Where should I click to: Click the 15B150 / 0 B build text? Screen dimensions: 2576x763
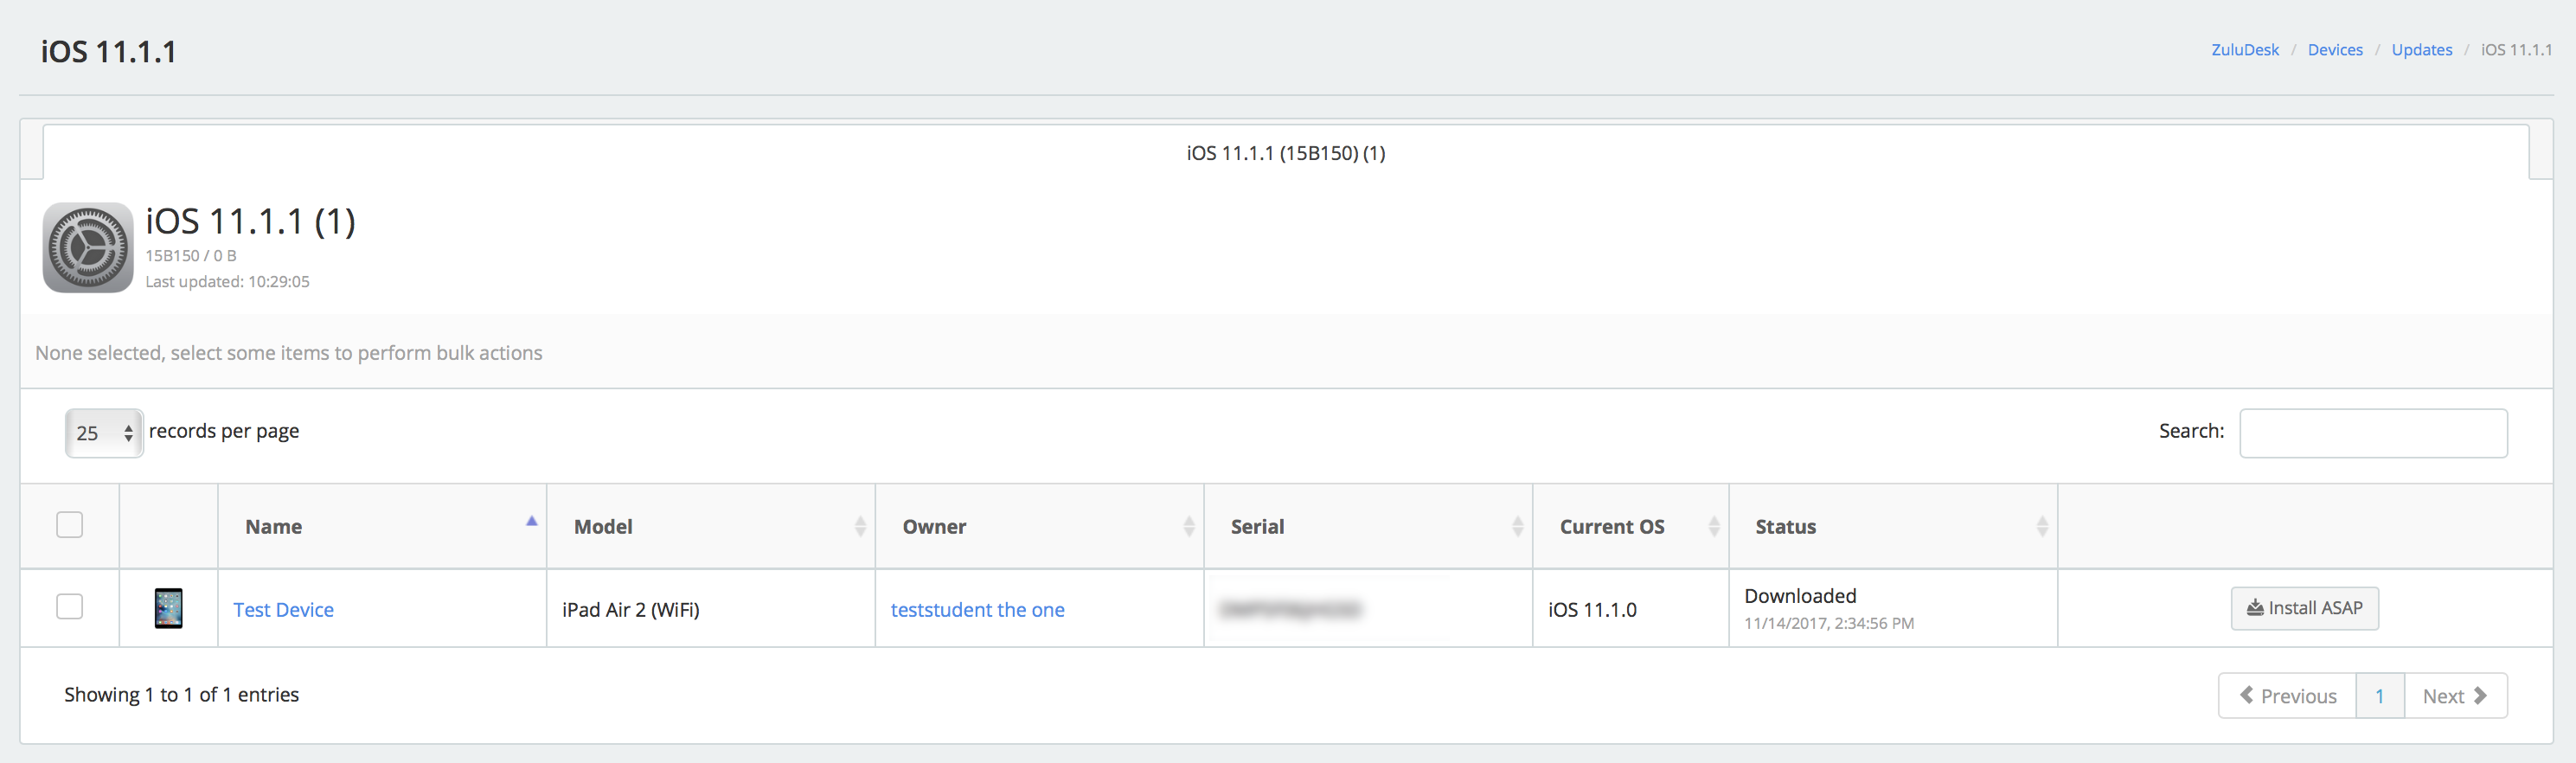(191, 256)
